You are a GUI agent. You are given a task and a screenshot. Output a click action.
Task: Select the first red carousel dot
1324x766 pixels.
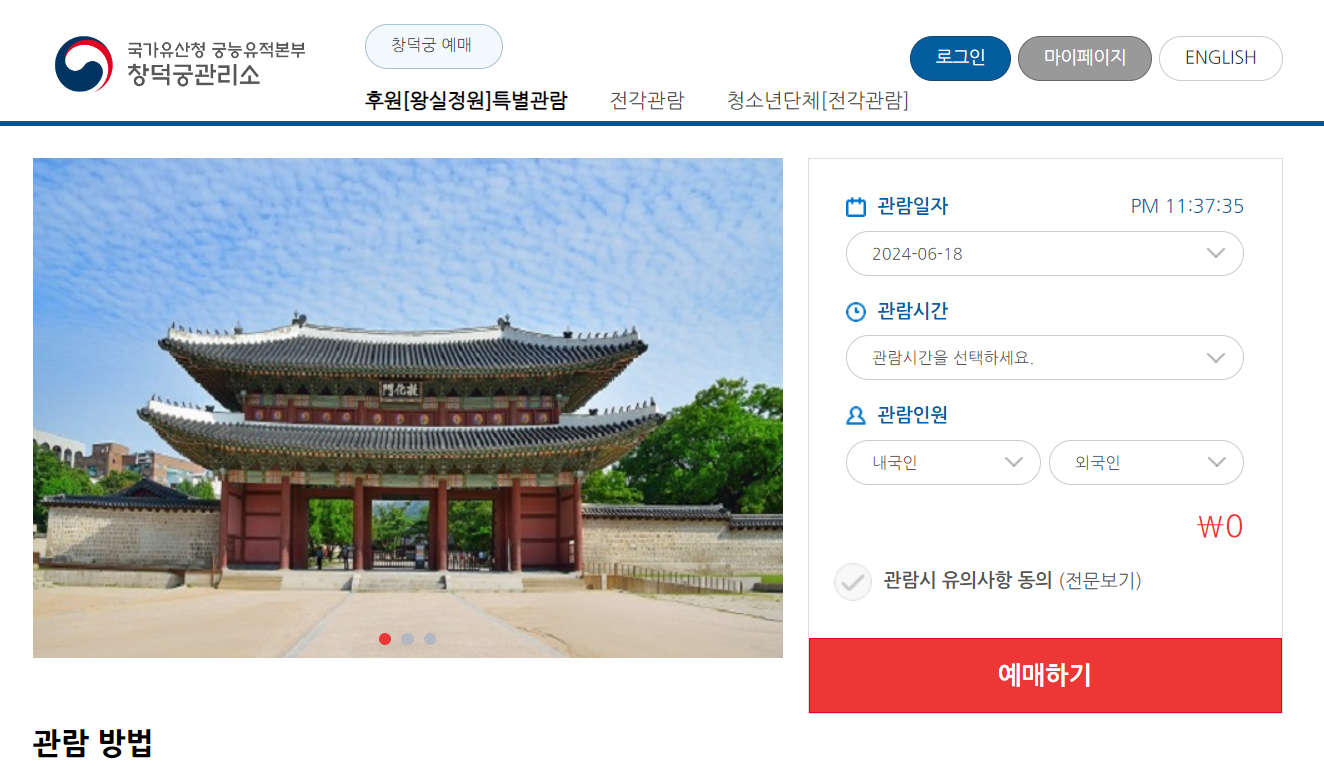tap(385, 639)
